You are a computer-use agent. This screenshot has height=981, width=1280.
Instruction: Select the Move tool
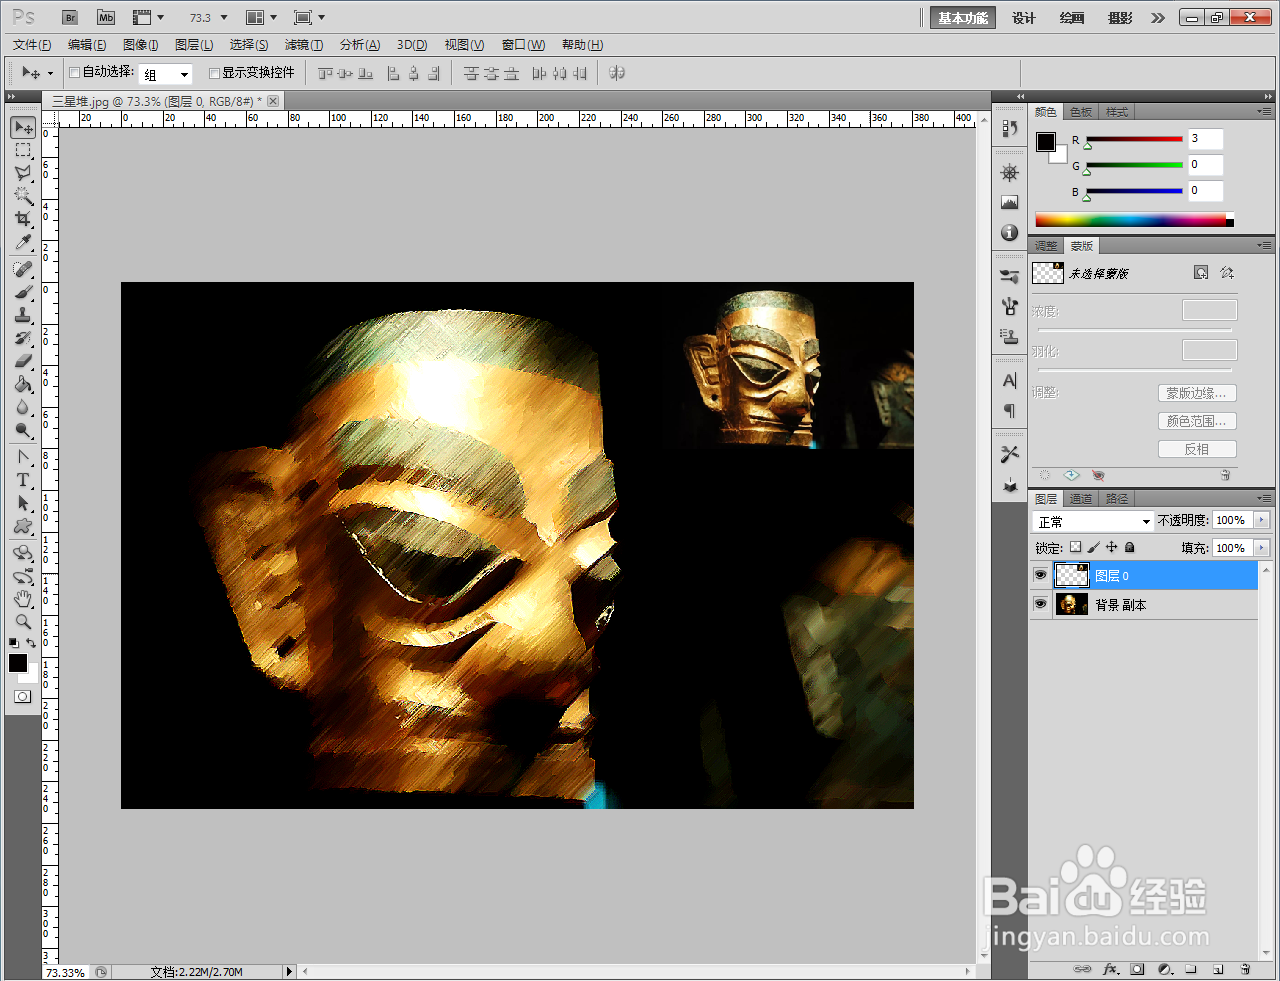(23, 127)
